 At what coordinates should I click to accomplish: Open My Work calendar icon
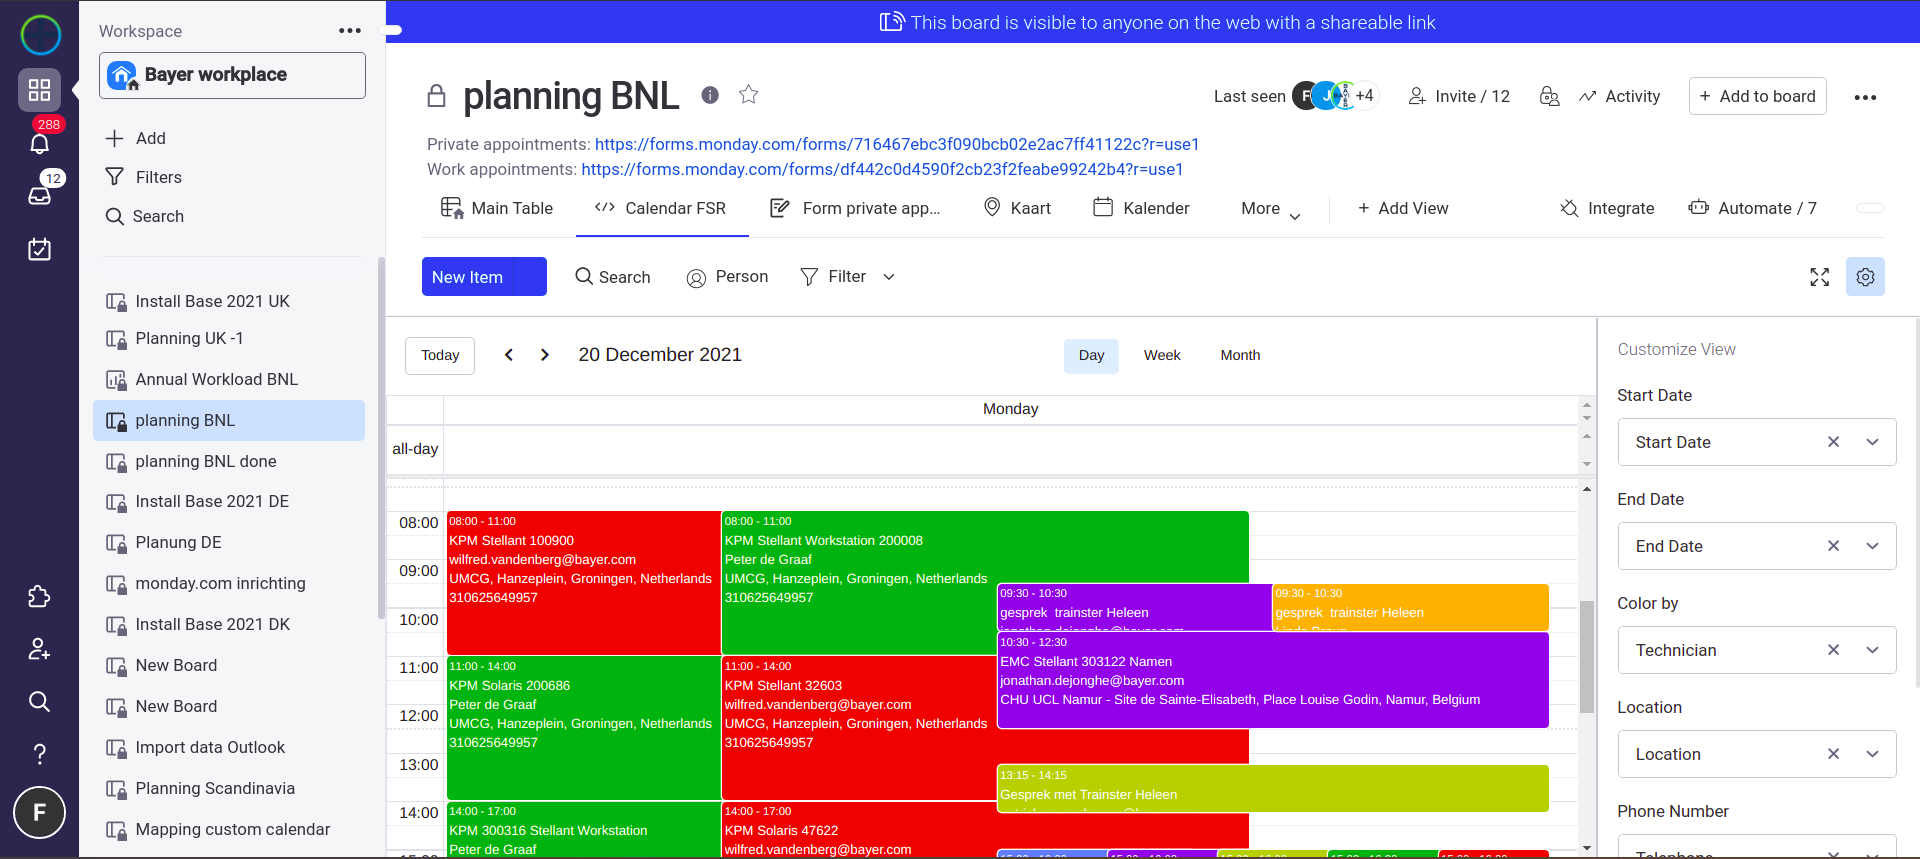[40, 249]
